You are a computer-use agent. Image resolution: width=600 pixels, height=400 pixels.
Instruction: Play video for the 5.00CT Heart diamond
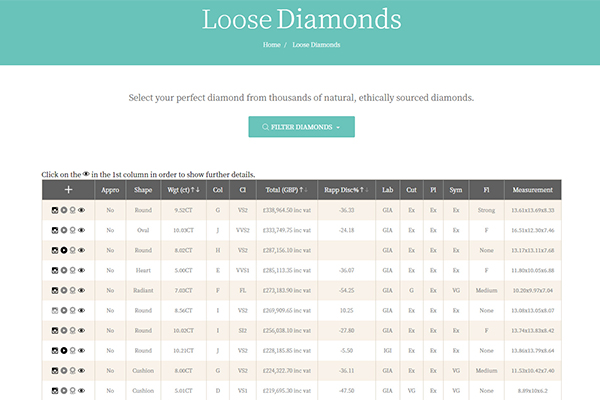point(64,270)
